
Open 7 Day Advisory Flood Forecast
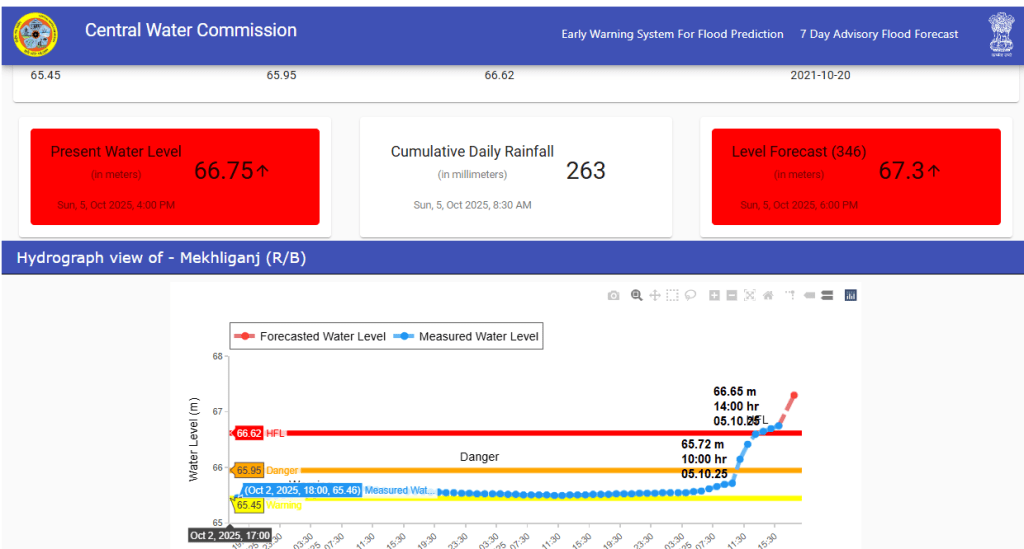tap(878, 34)
